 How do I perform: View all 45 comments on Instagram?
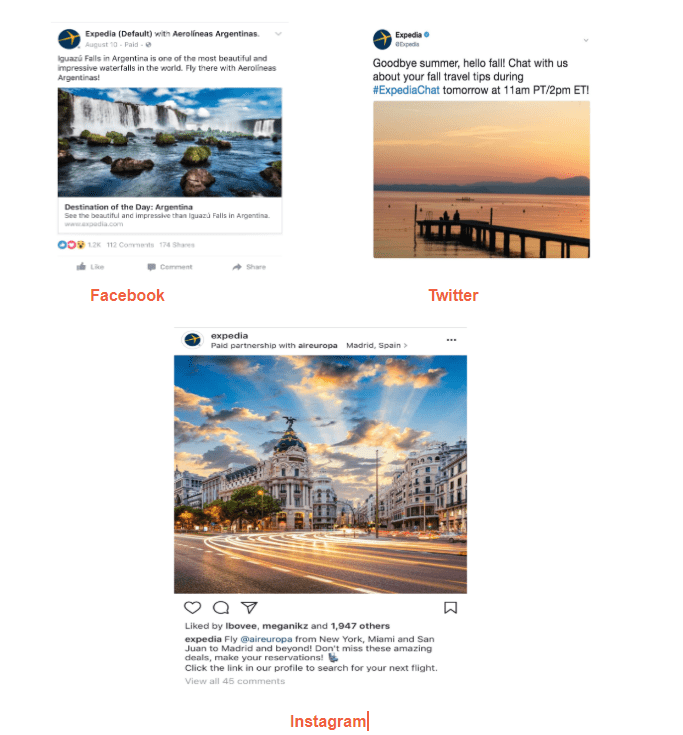click(x=235, y=681)
